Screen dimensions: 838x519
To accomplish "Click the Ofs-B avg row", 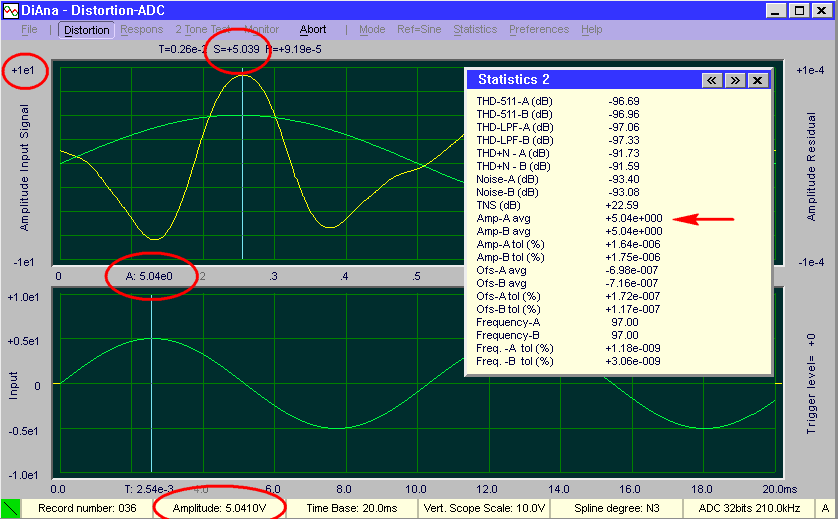I will 568,283.
